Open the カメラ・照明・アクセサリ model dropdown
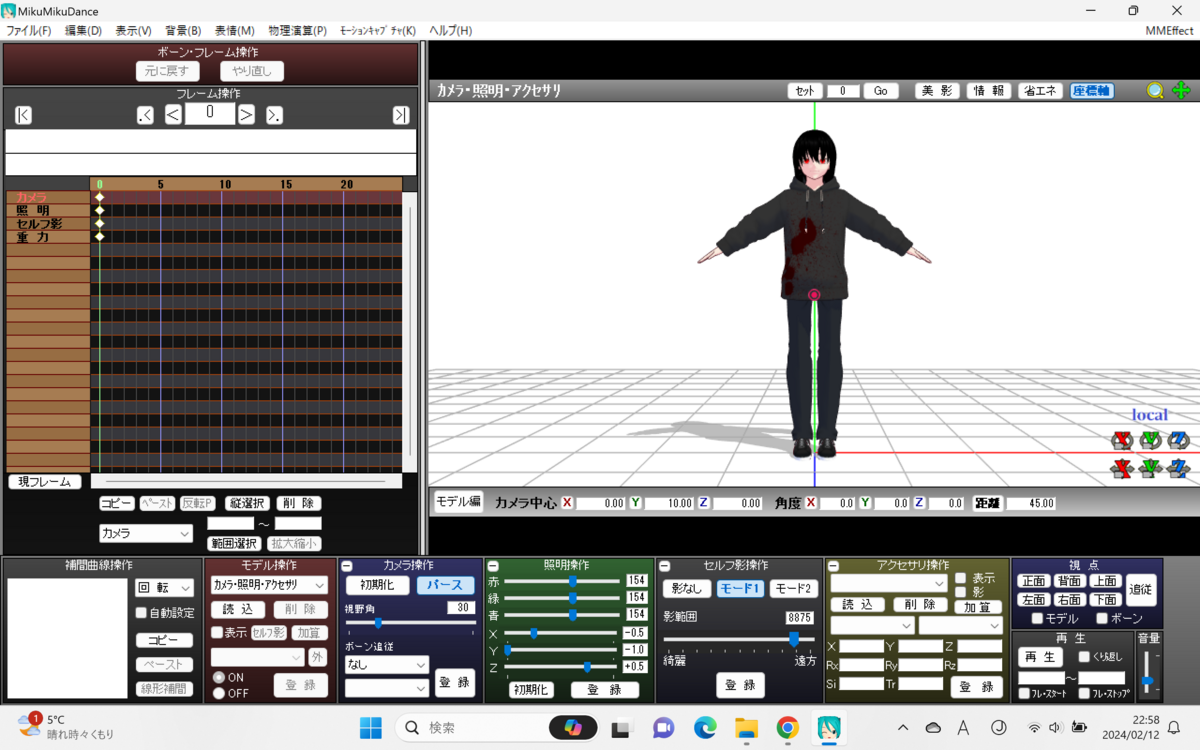Viewport: 1200px width, 750px height. click(269, 585)
